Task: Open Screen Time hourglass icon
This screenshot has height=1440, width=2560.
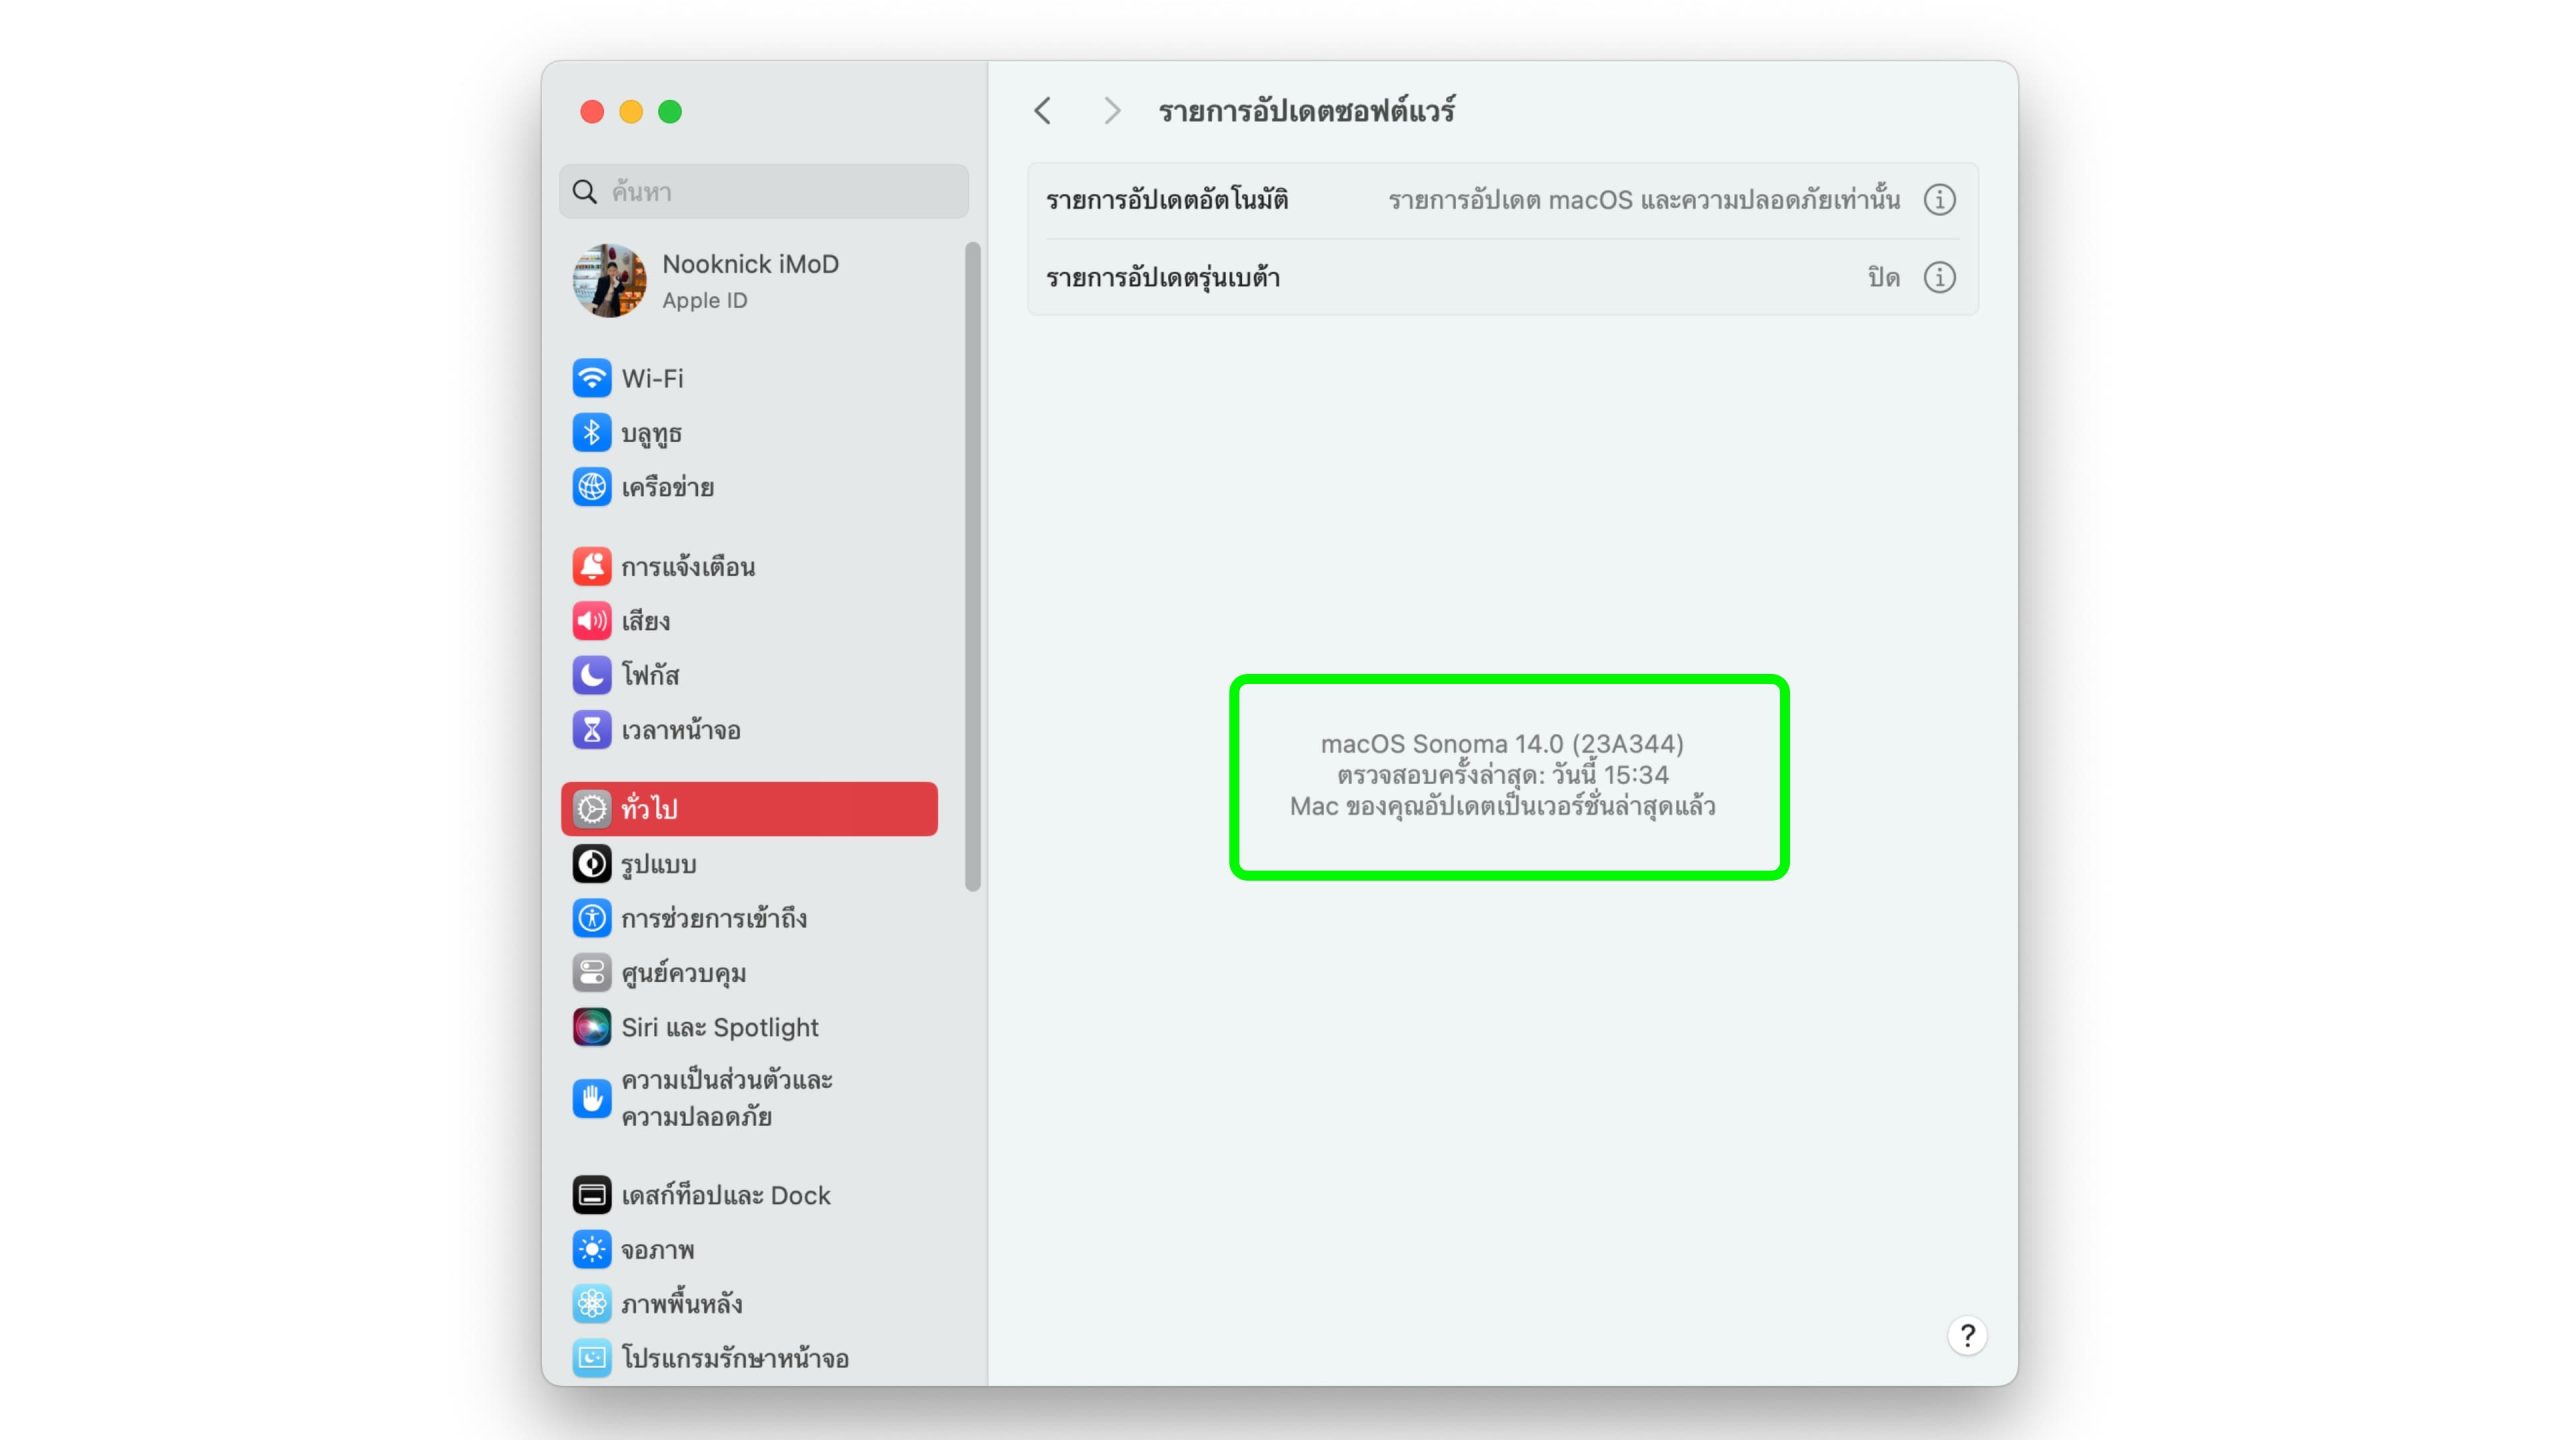Action: (x=591, y=730)
